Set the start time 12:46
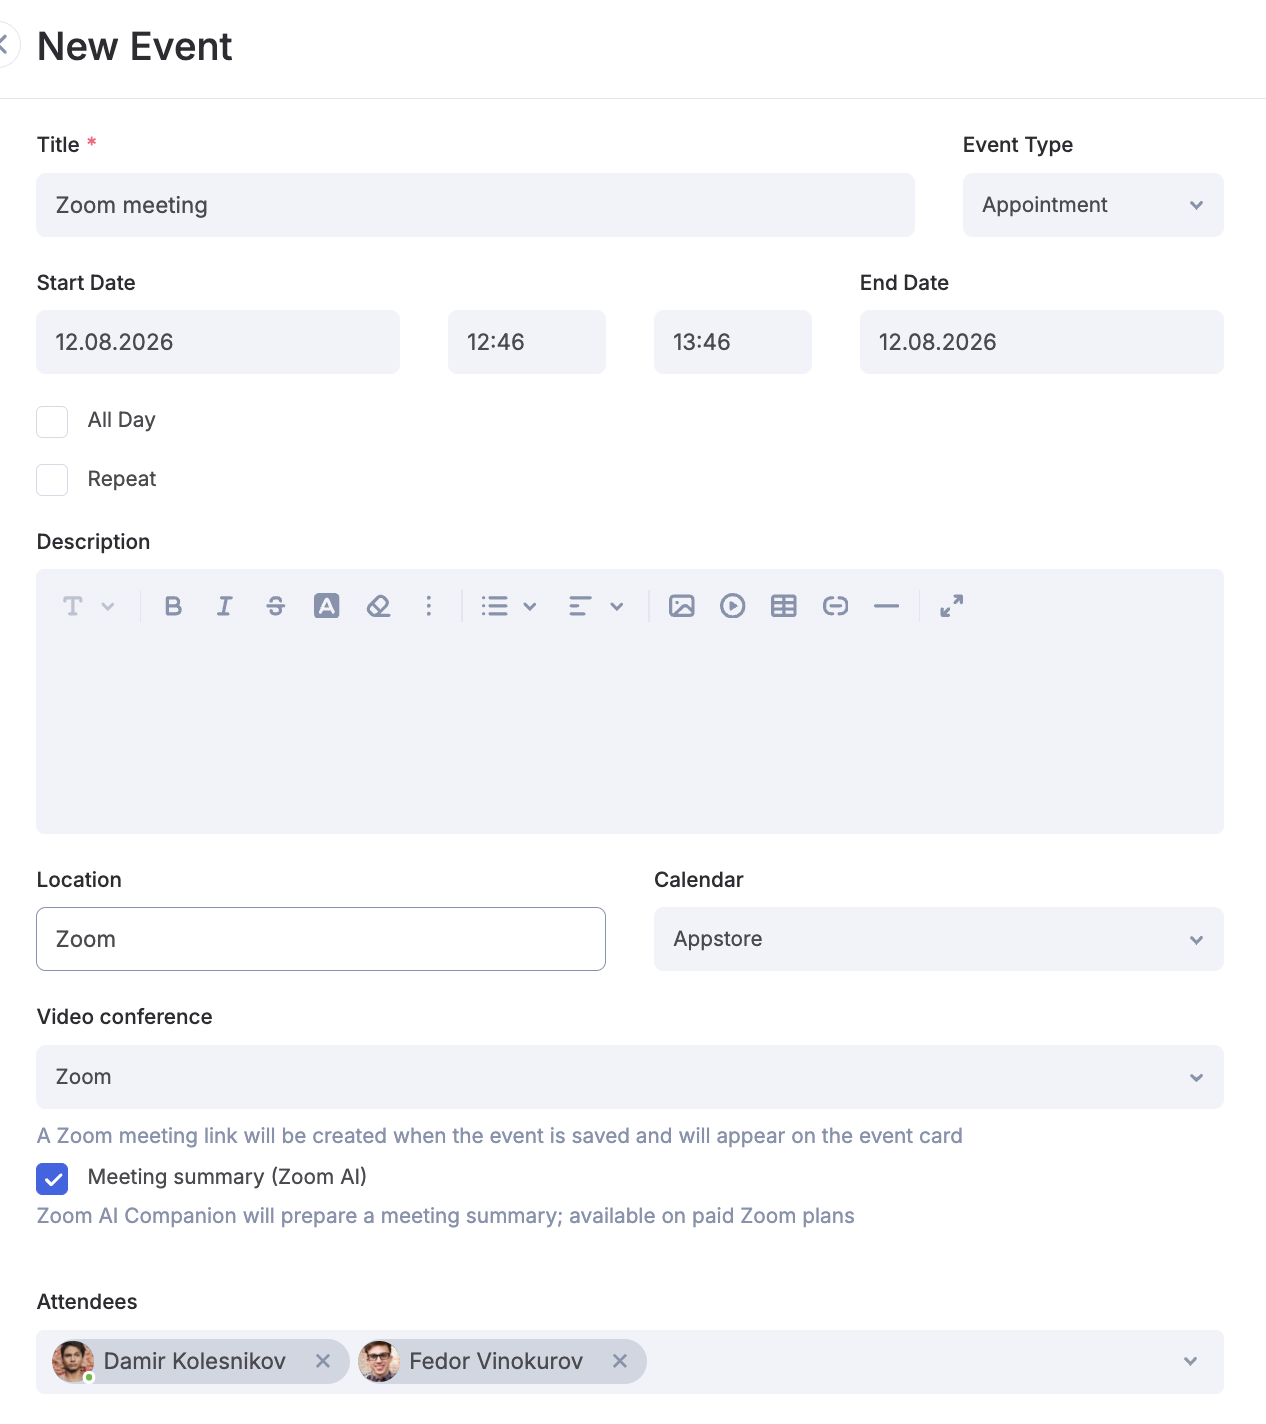 527,342
